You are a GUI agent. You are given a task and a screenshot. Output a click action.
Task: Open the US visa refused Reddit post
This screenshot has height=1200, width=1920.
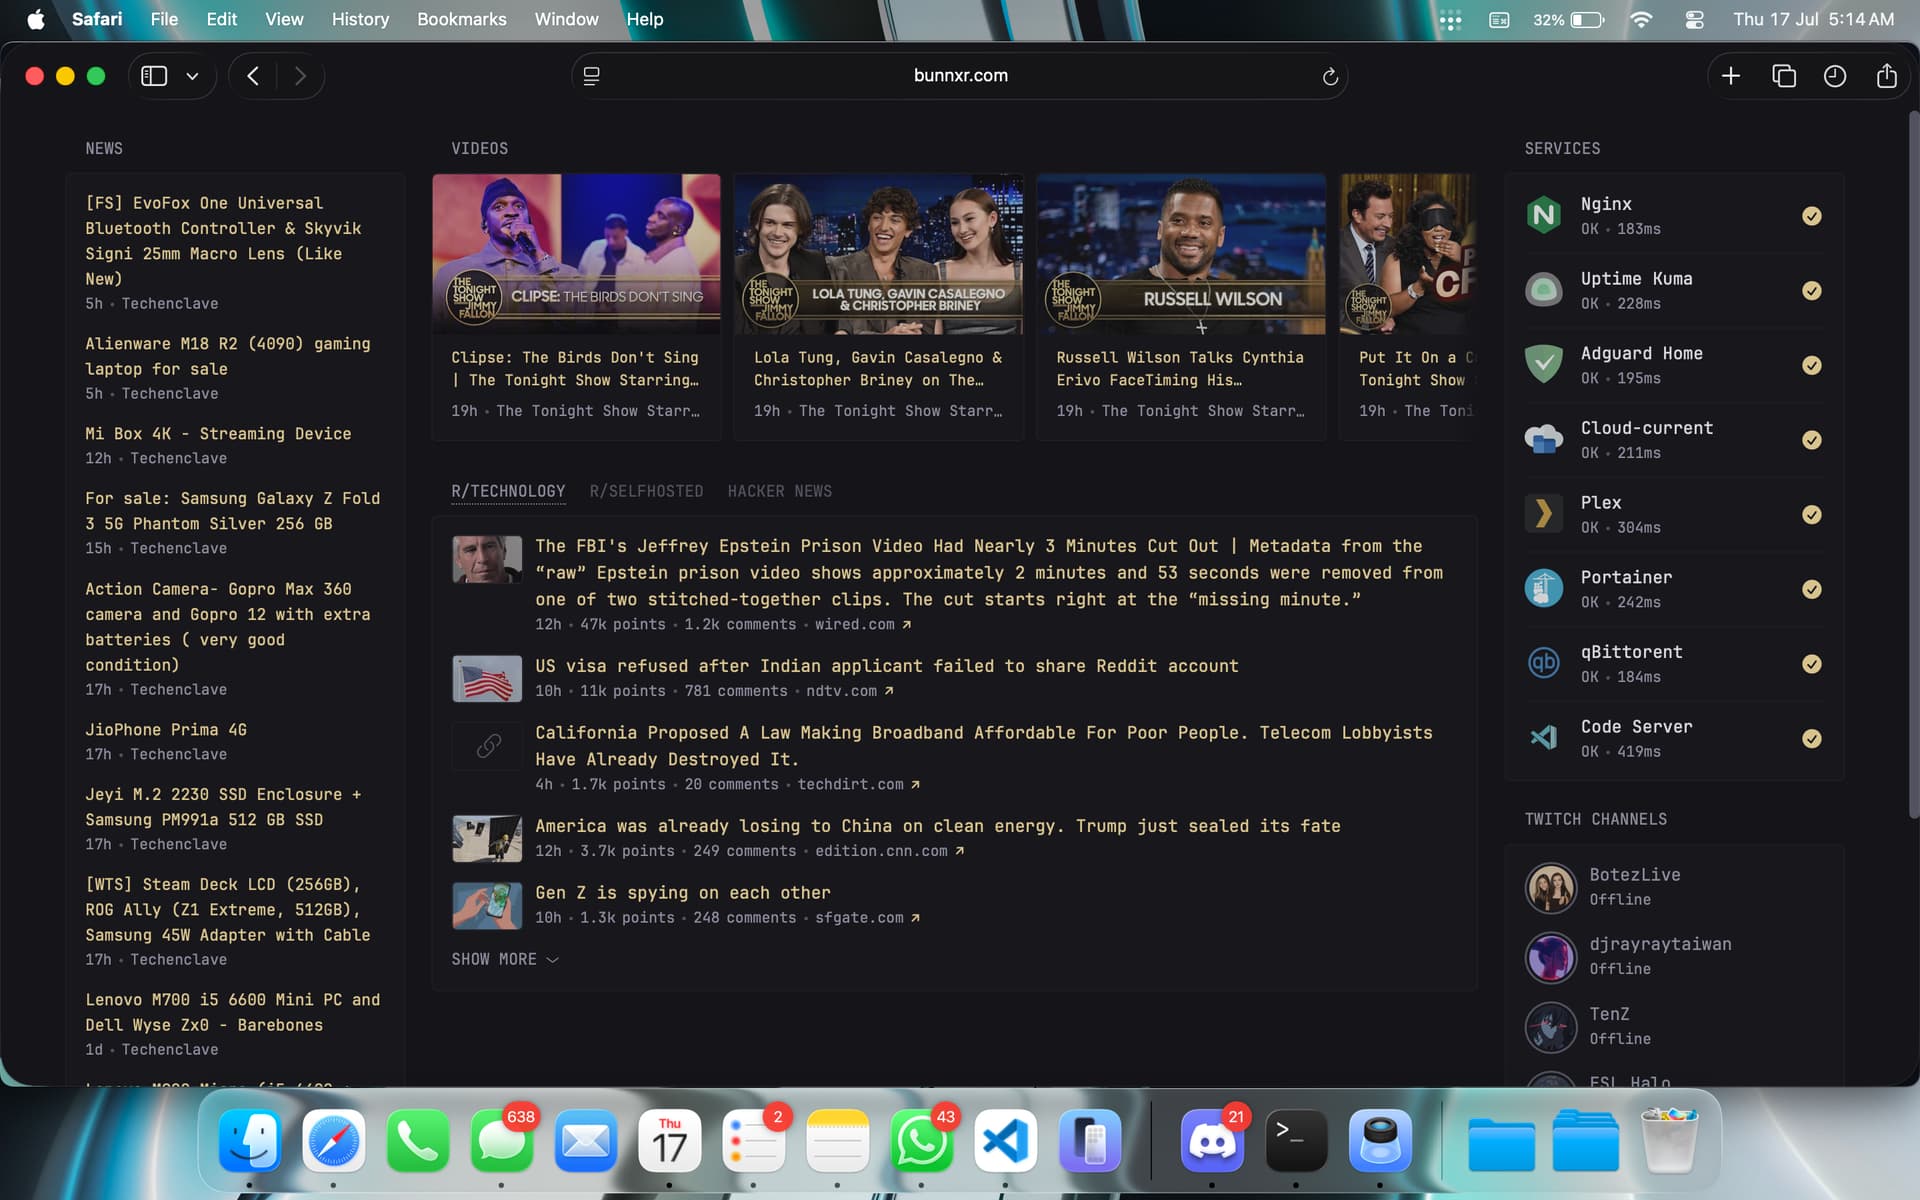click(x=886, y=666)
